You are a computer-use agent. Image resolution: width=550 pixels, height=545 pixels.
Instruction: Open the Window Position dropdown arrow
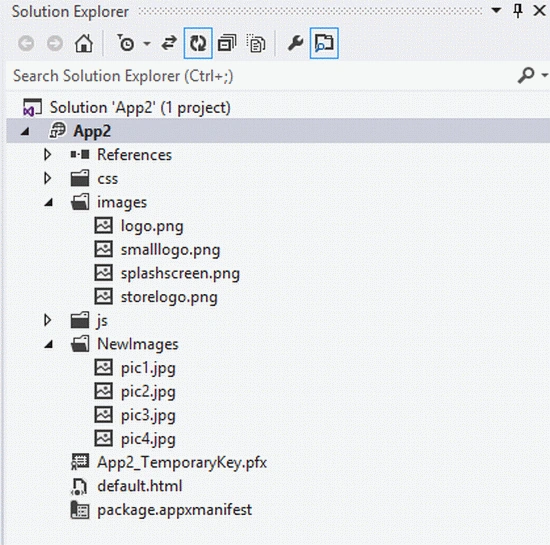pyautogui.click(x=496, y=10)
